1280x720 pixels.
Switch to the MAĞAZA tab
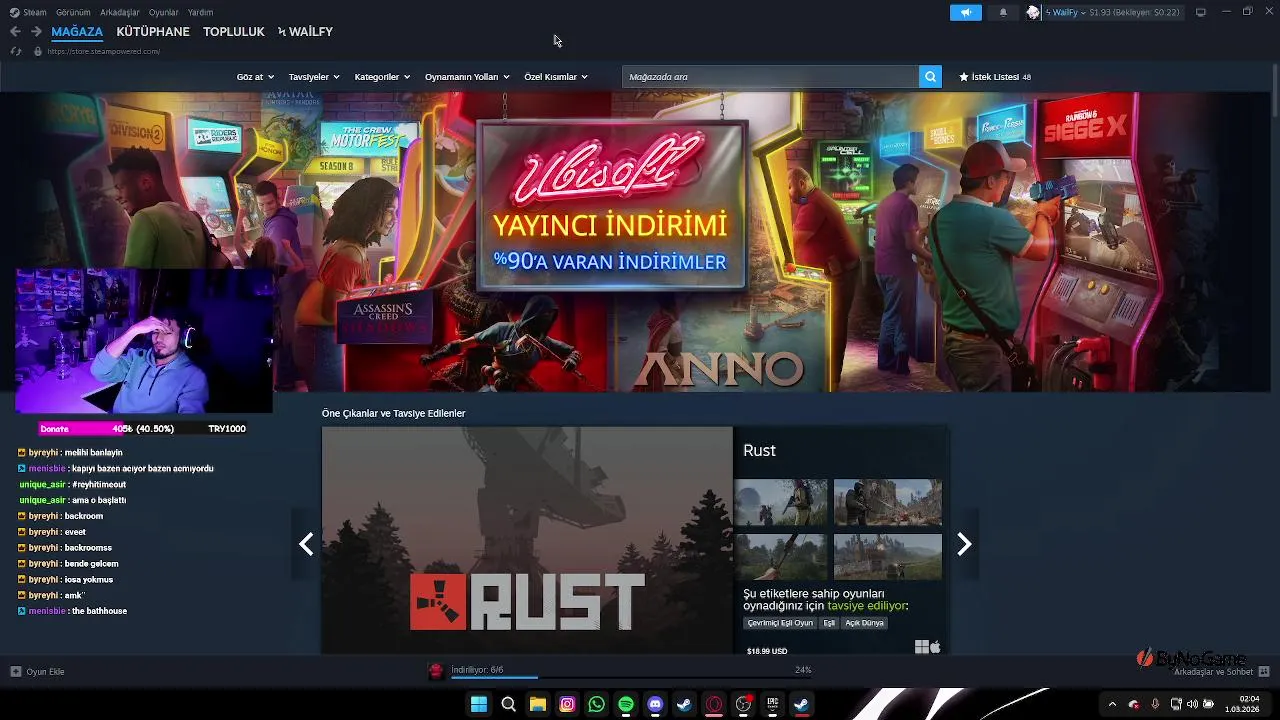[x=77, y=32]
